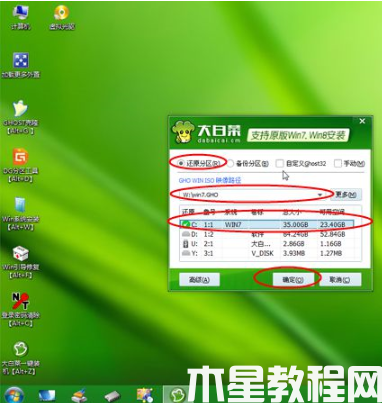Expand the image path dropdown arrow

[x=320, y=195]
